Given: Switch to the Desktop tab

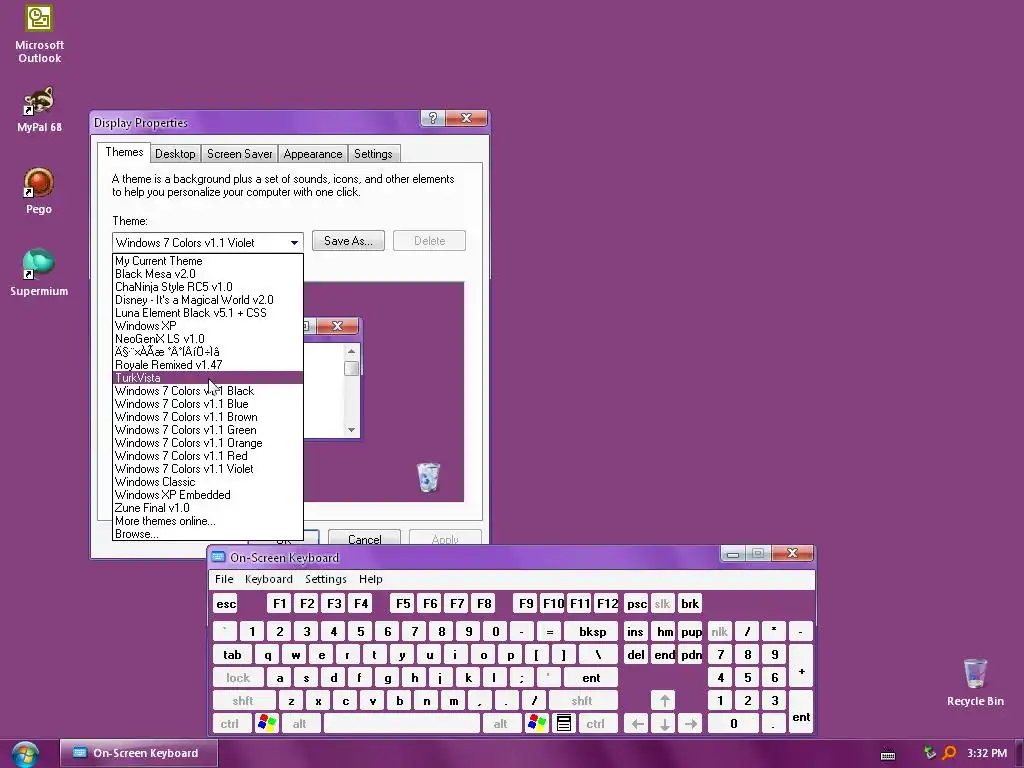Looking at the screenshot, I should coord(175,153).
